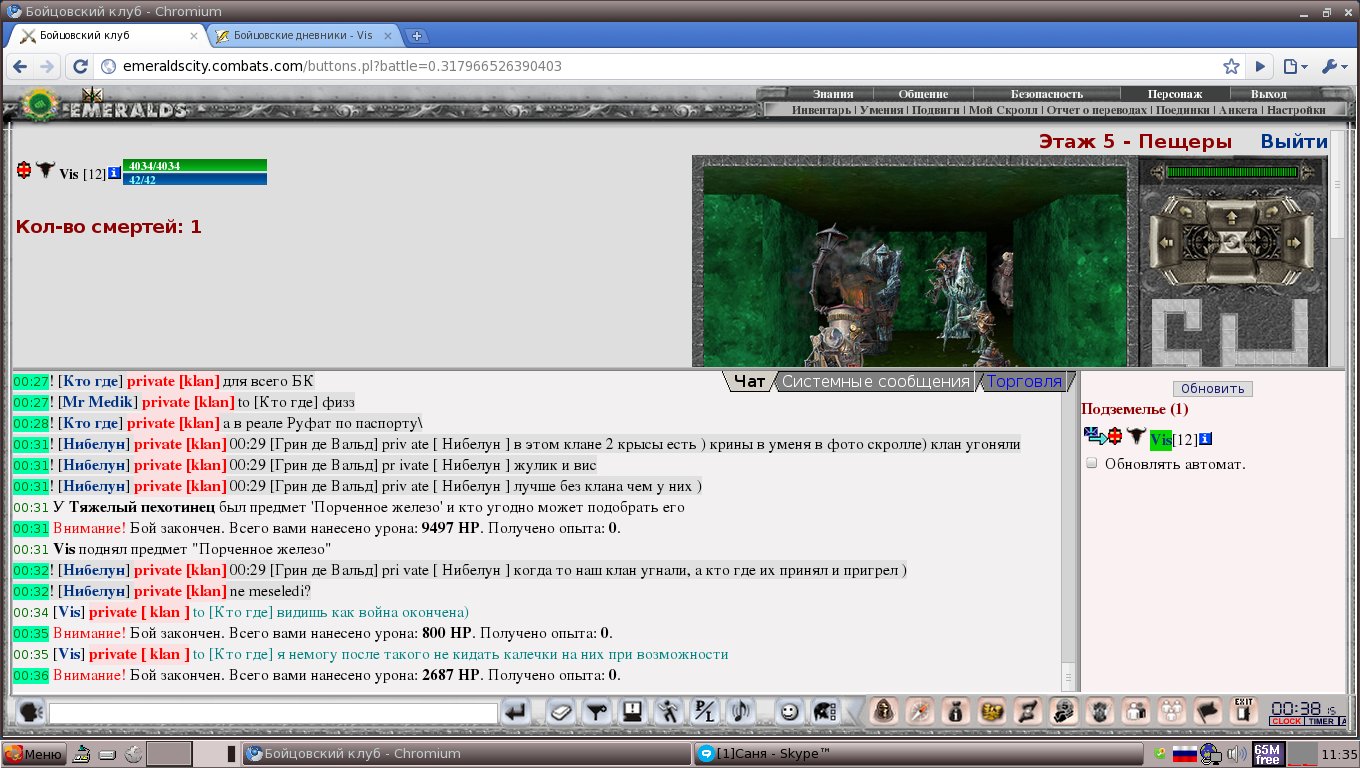Screen dimensions: 1360x768
Task: Open the Chromium page menu dropdown
Action: click(1296, 67)
